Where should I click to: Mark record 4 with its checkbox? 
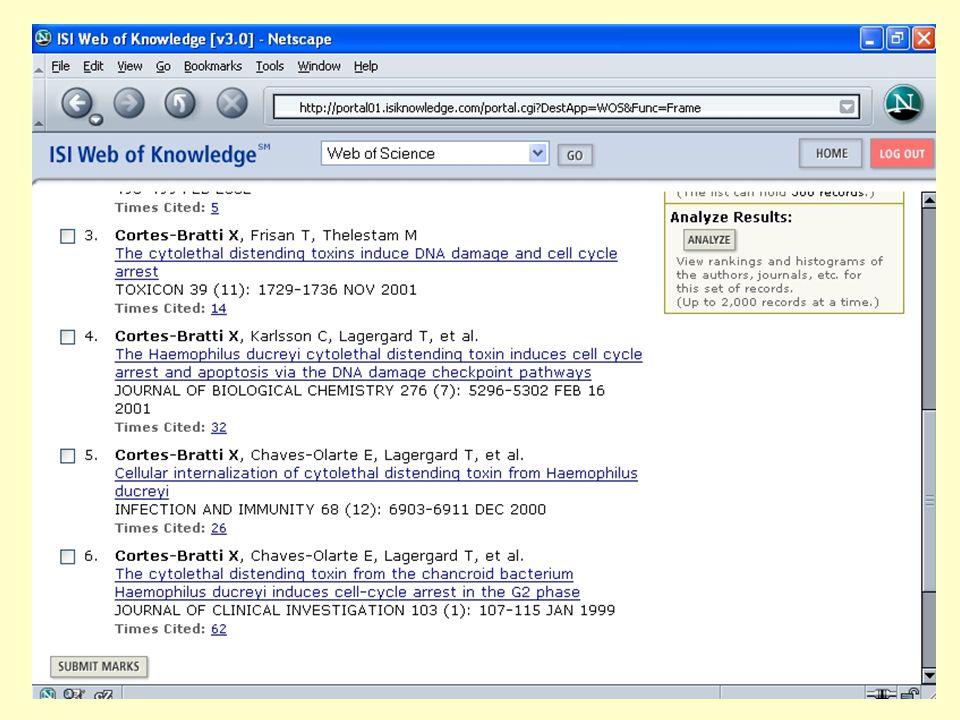67,337
